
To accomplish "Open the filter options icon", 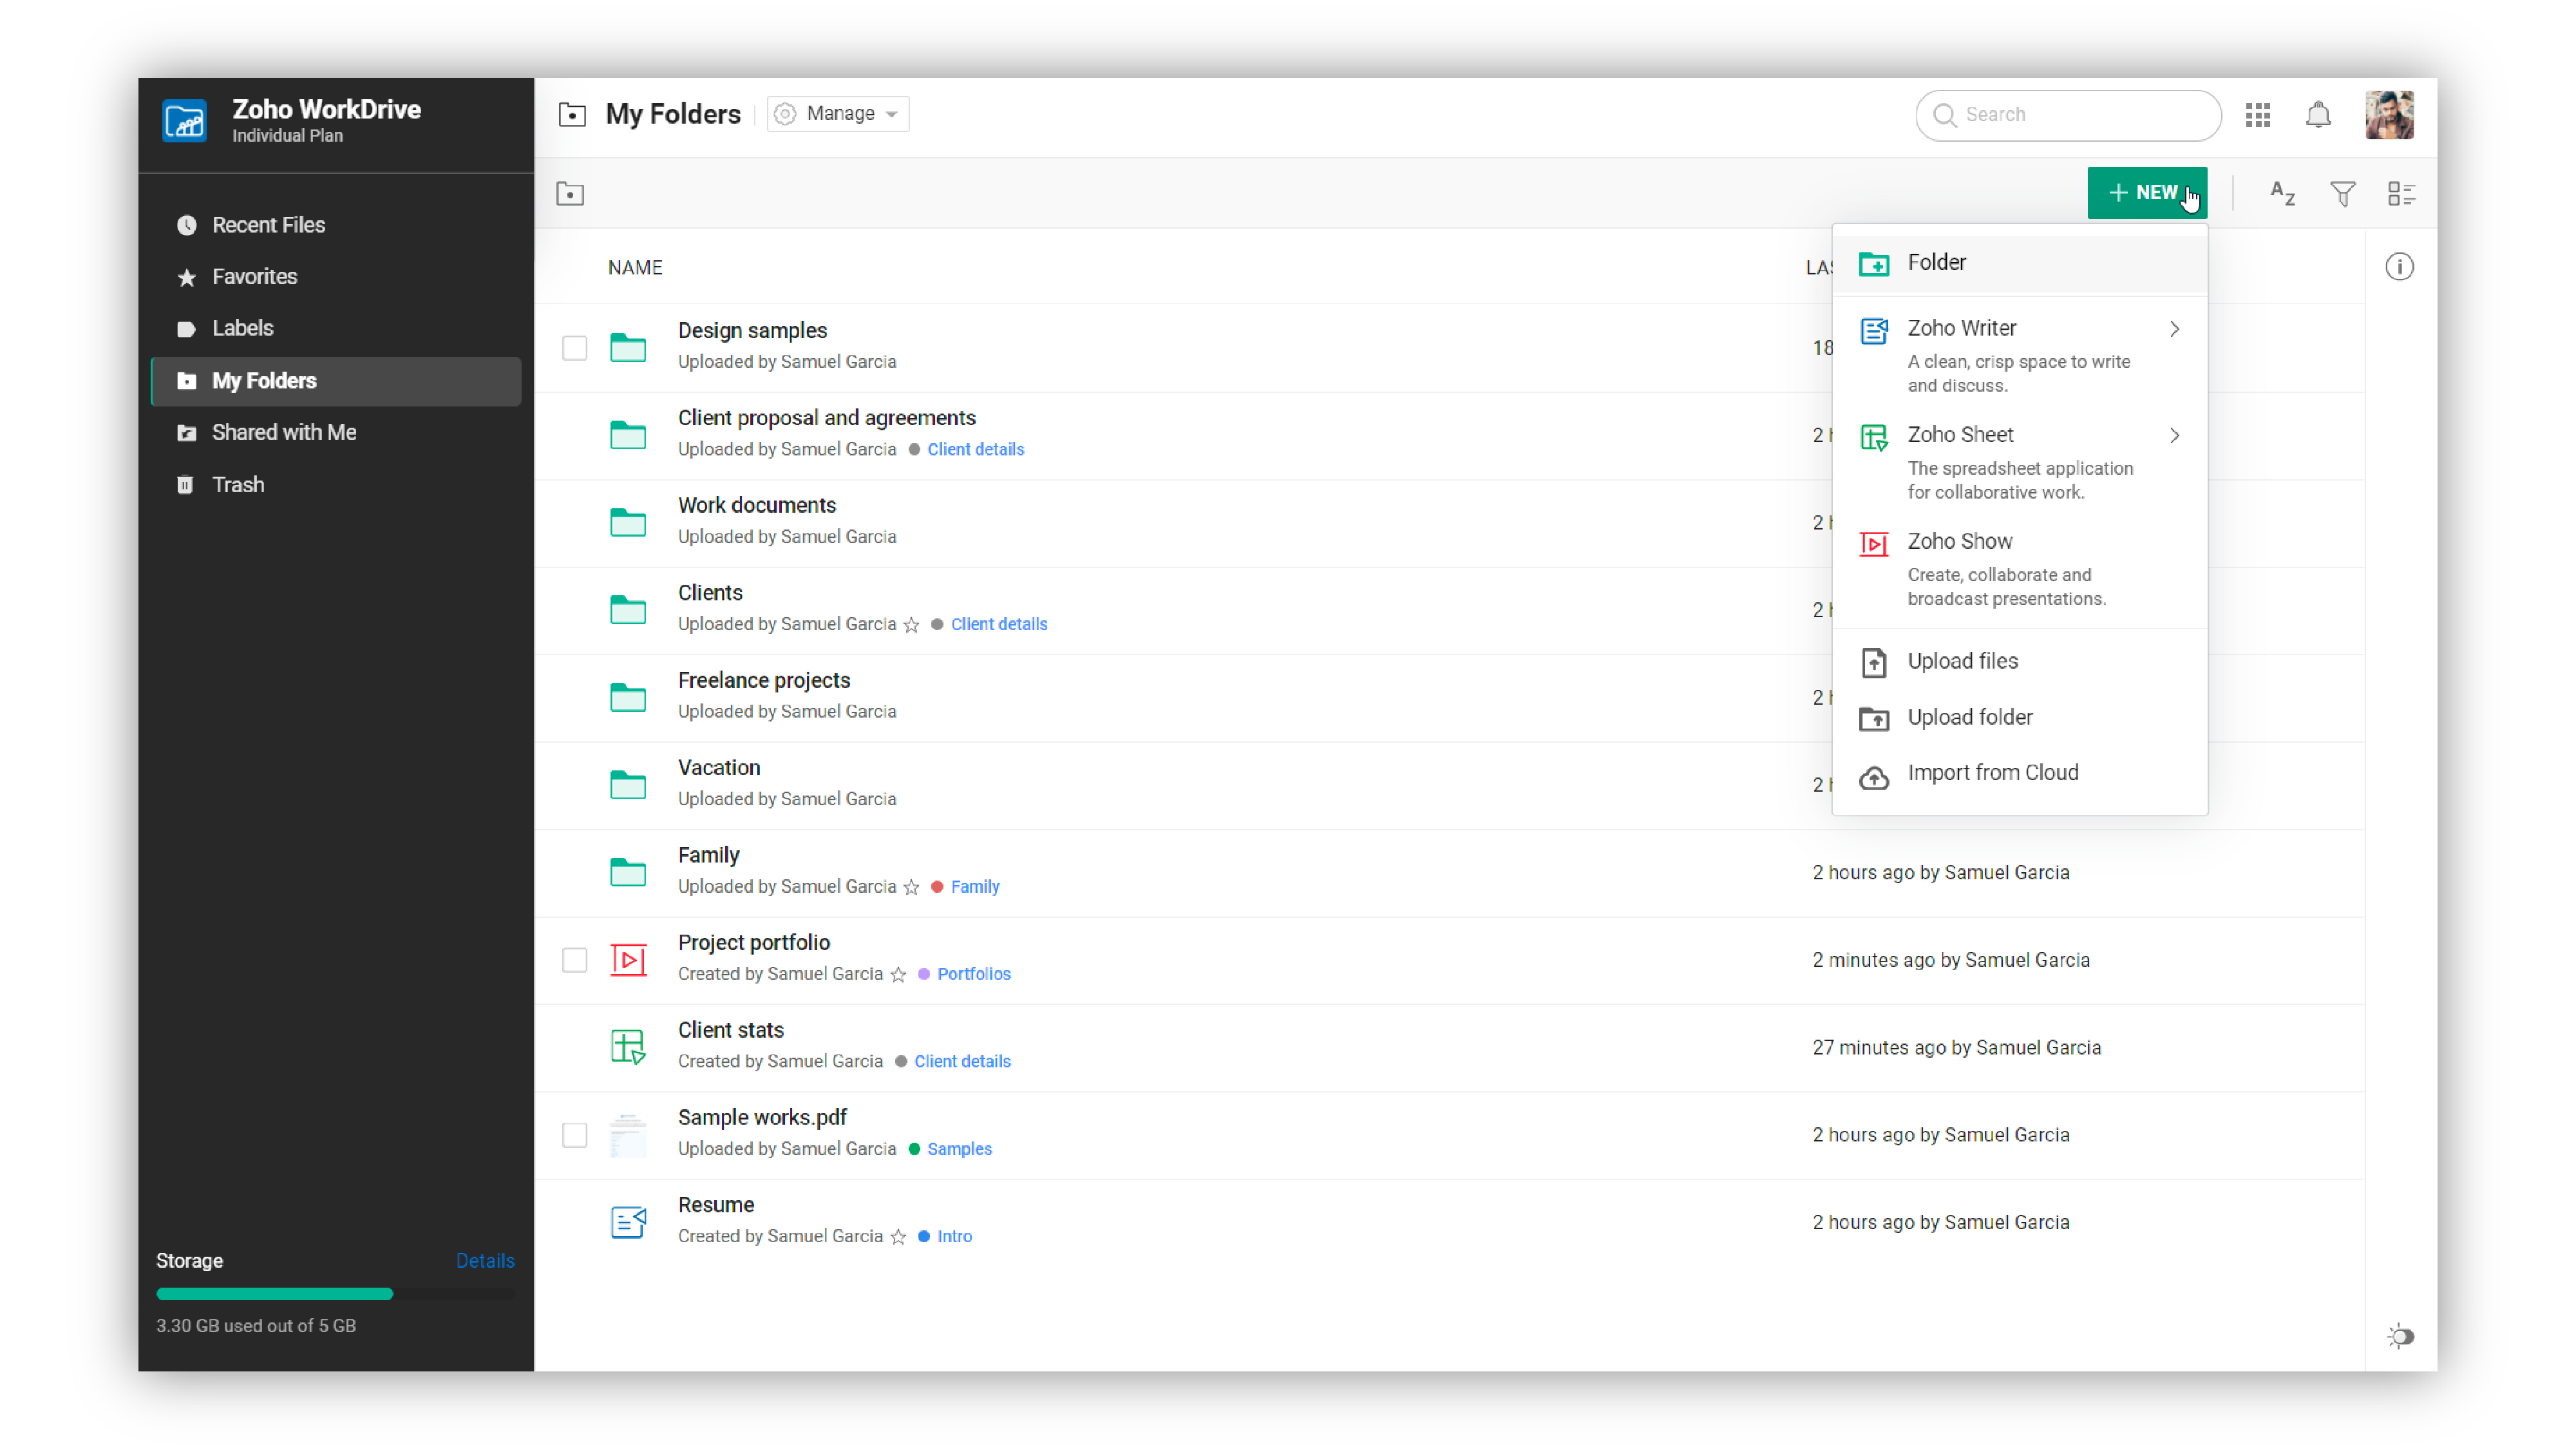I will 2342,193.
